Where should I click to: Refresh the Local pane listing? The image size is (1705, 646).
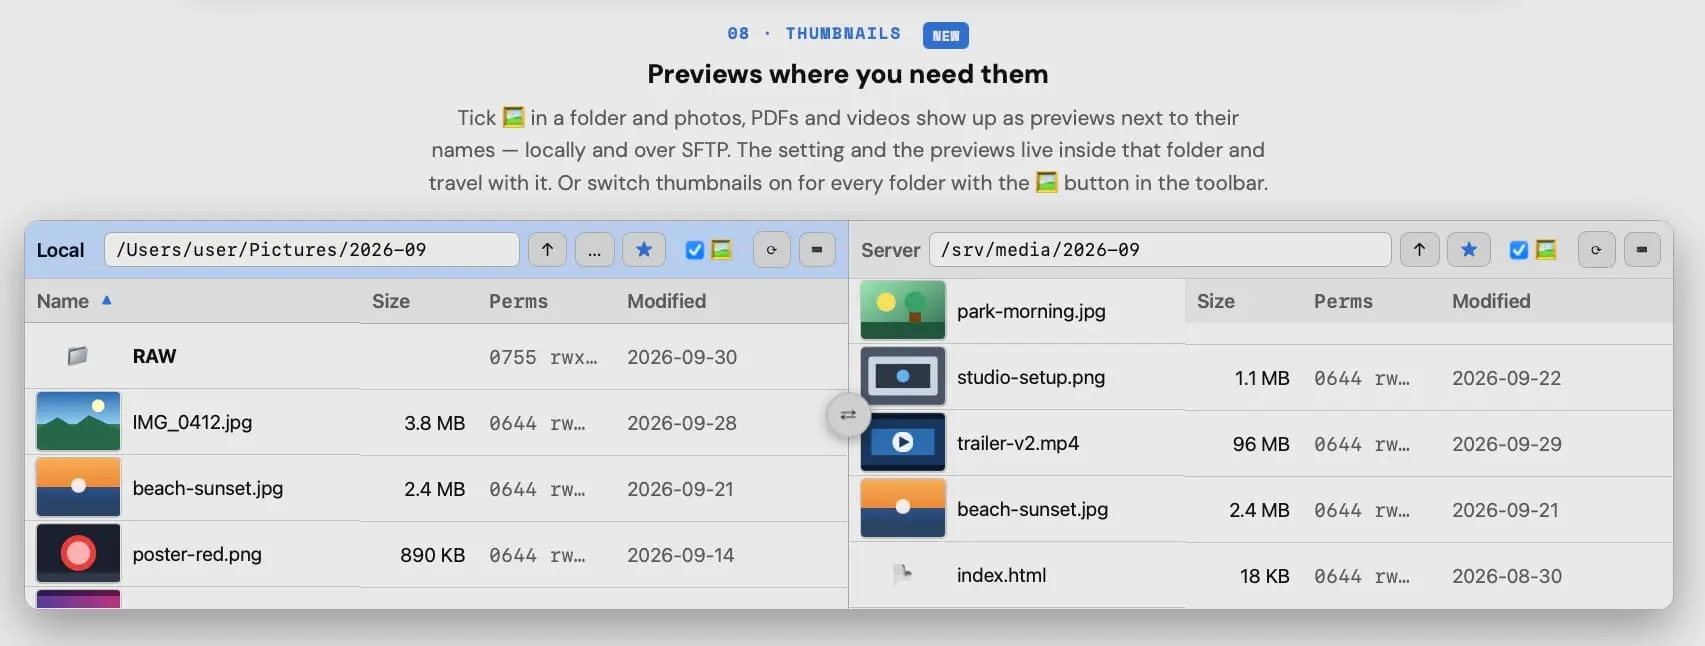pyautogui.click(x=771, y=250)
